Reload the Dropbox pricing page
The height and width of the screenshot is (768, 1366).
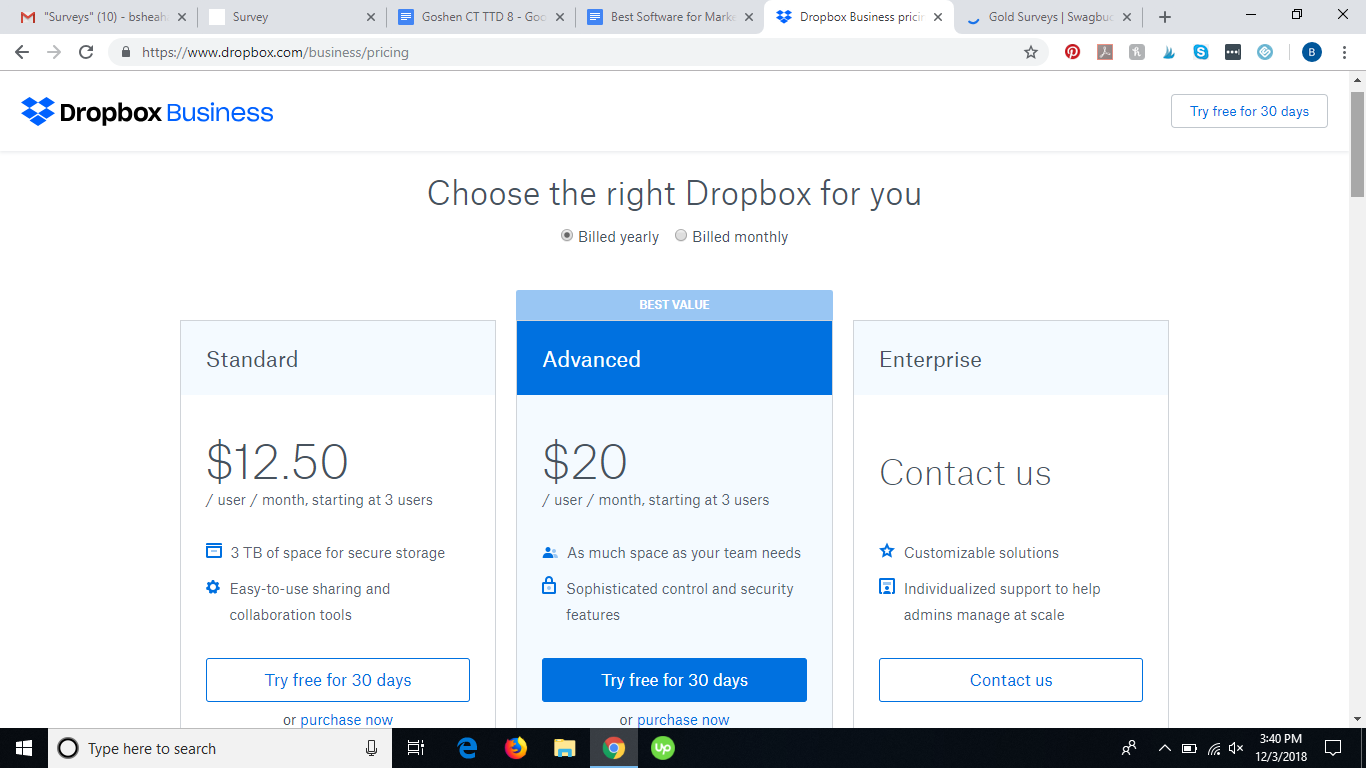(x=86, y=52)
